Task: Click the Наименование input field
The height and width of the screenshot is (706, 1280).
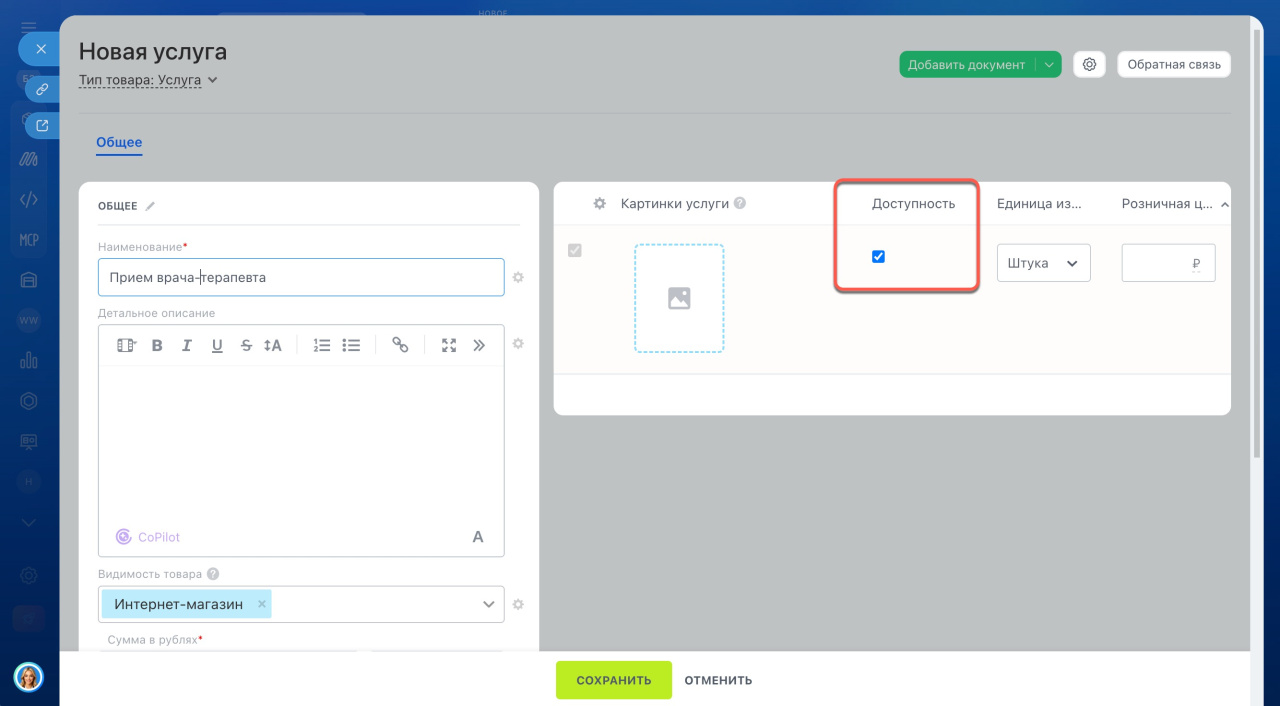Action: point(300,277)
